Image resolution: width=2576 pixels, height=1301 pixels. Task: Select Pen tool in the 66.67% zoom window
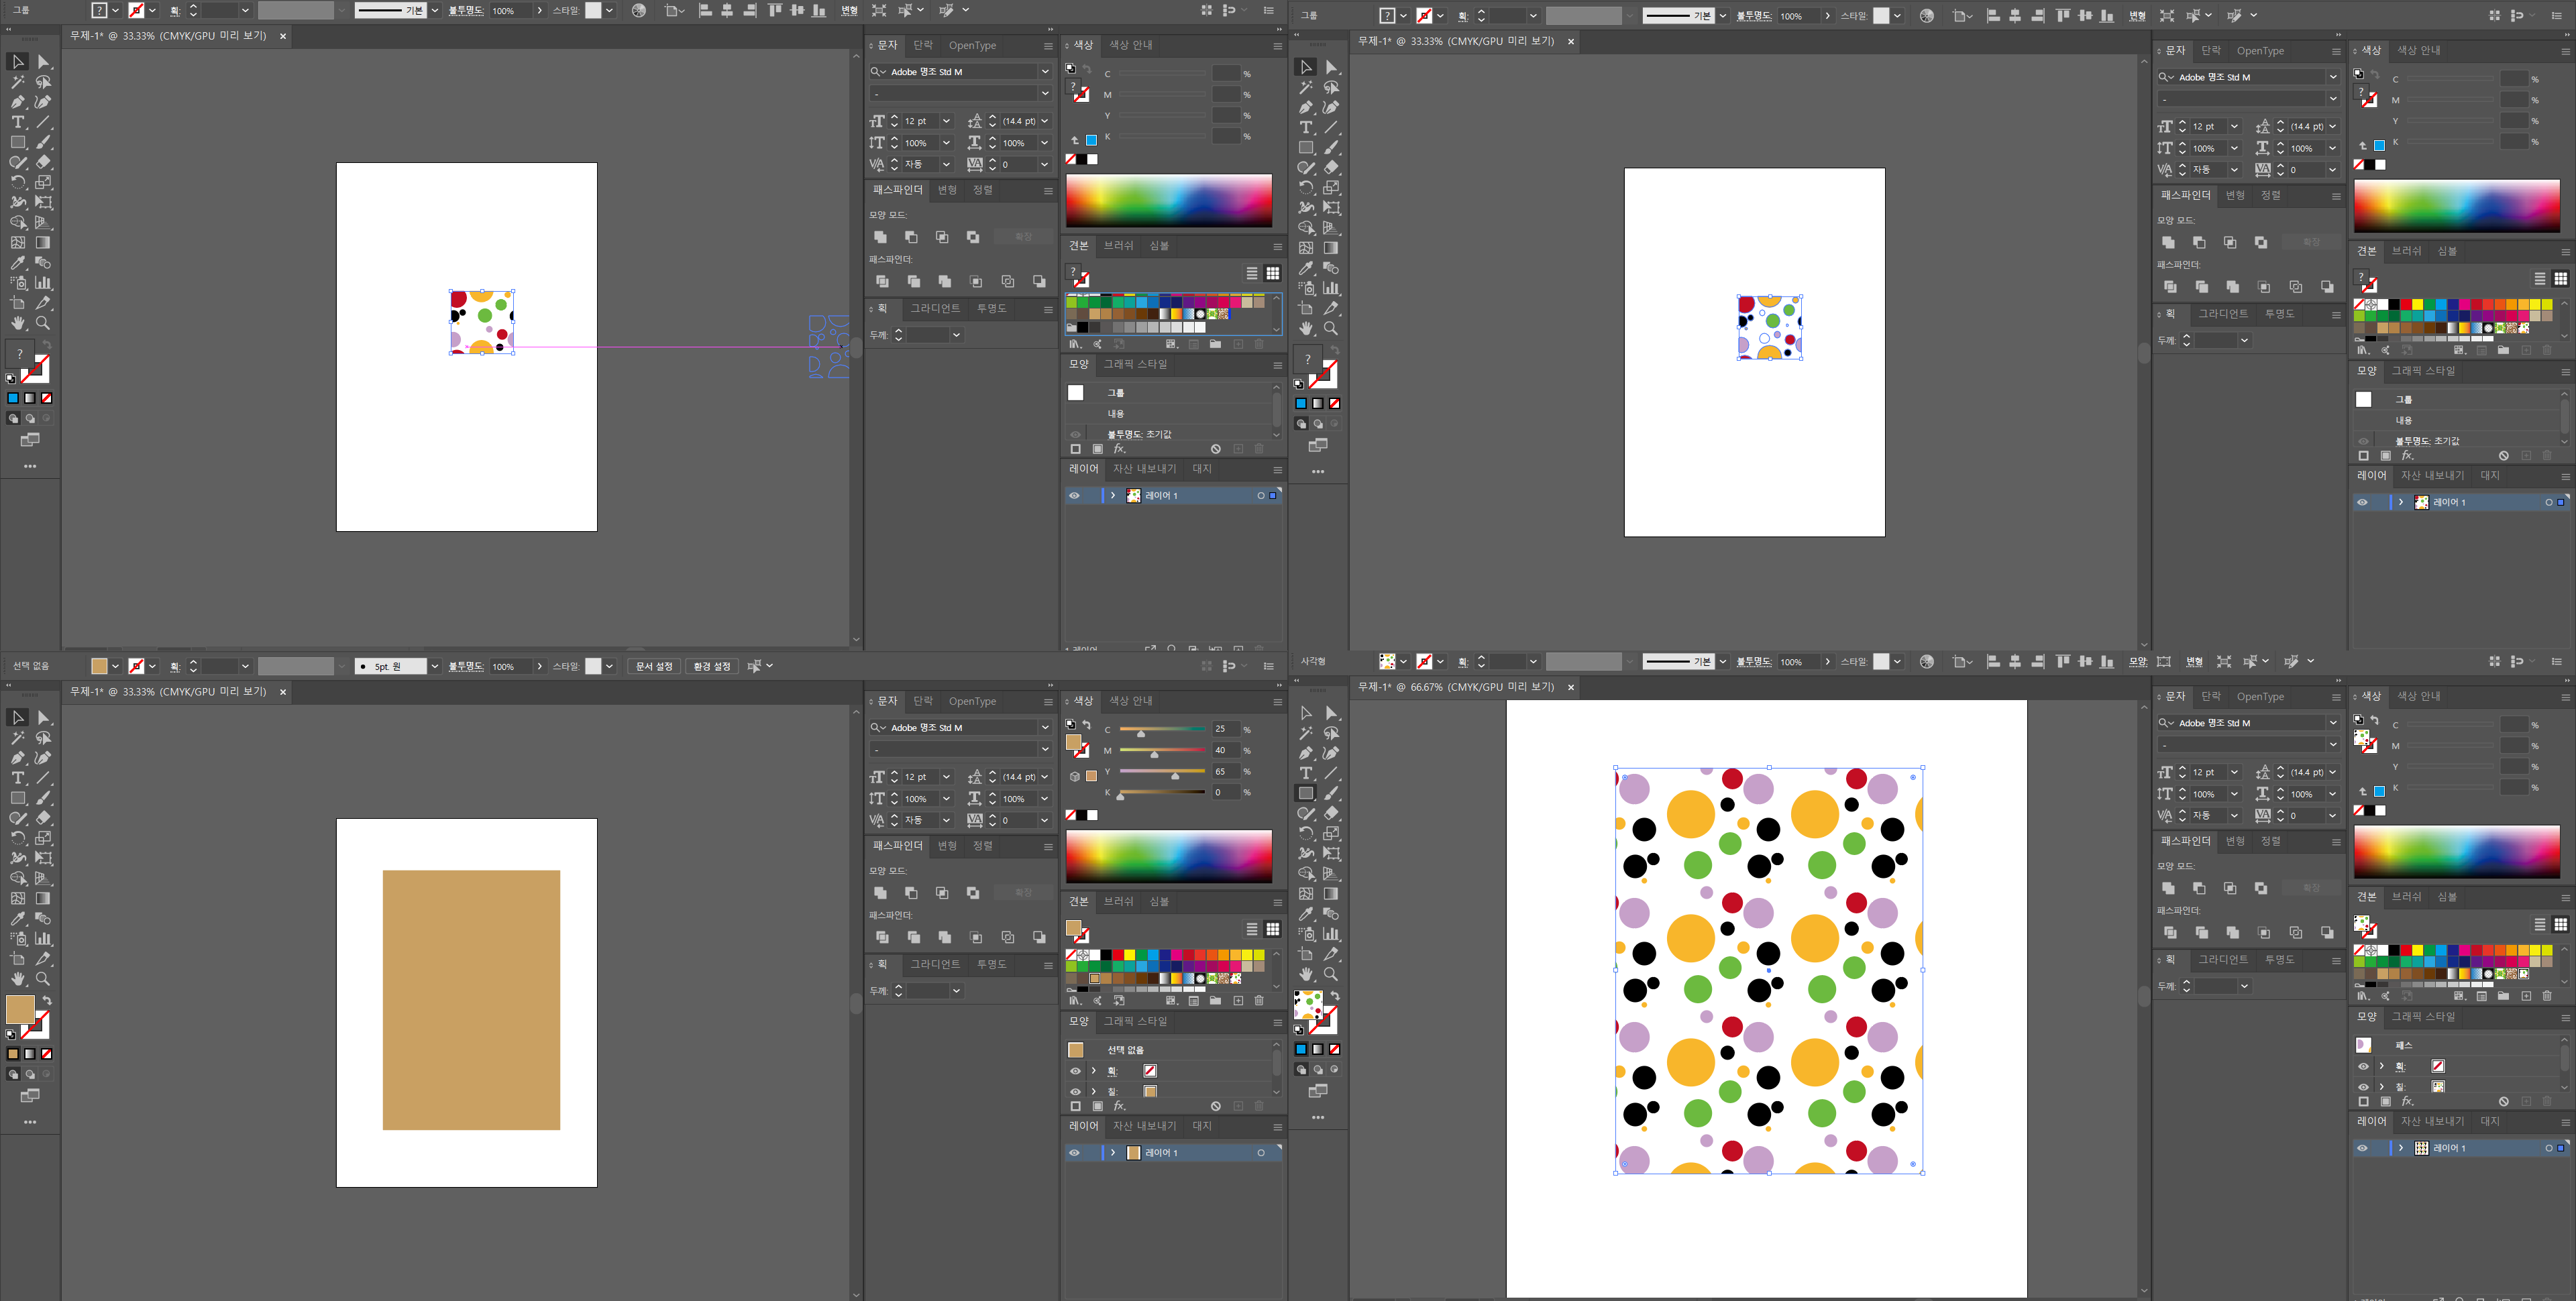click(1305, 753)
